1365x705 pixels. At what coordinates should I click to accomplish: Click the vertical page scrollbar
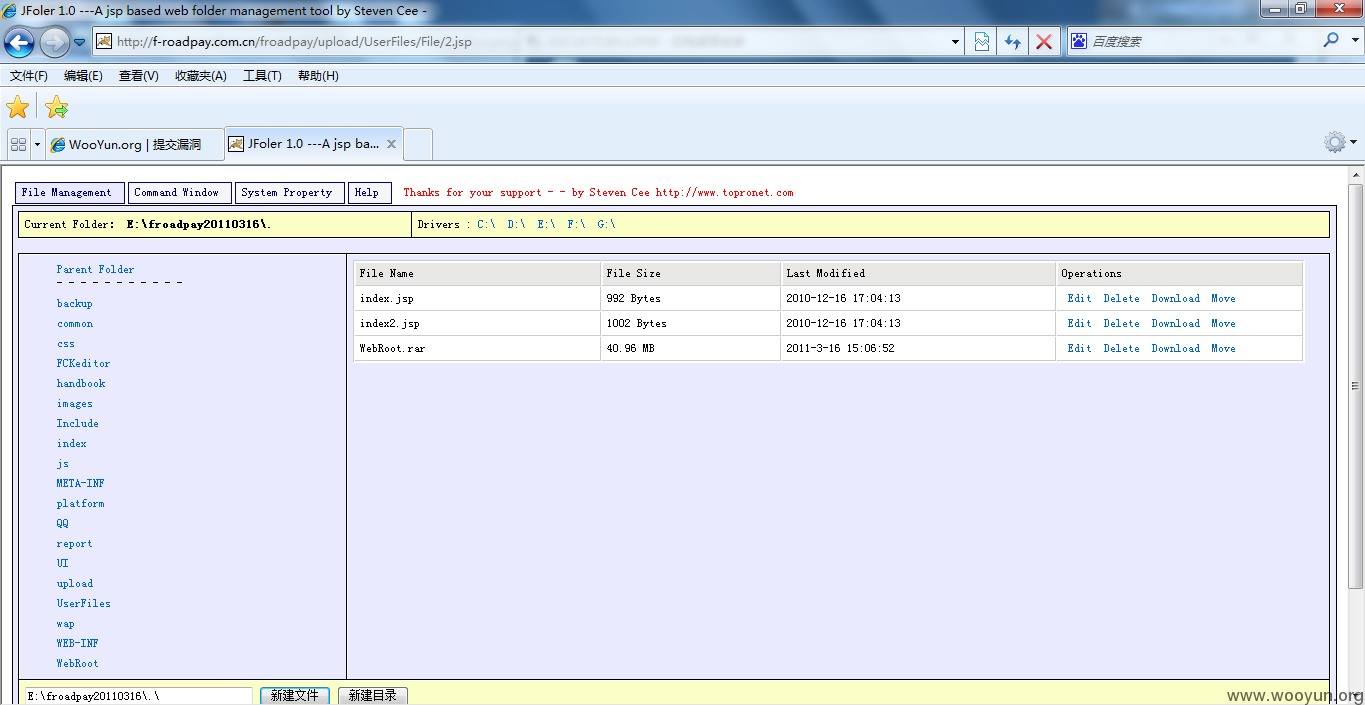(x=1356, y=385)
